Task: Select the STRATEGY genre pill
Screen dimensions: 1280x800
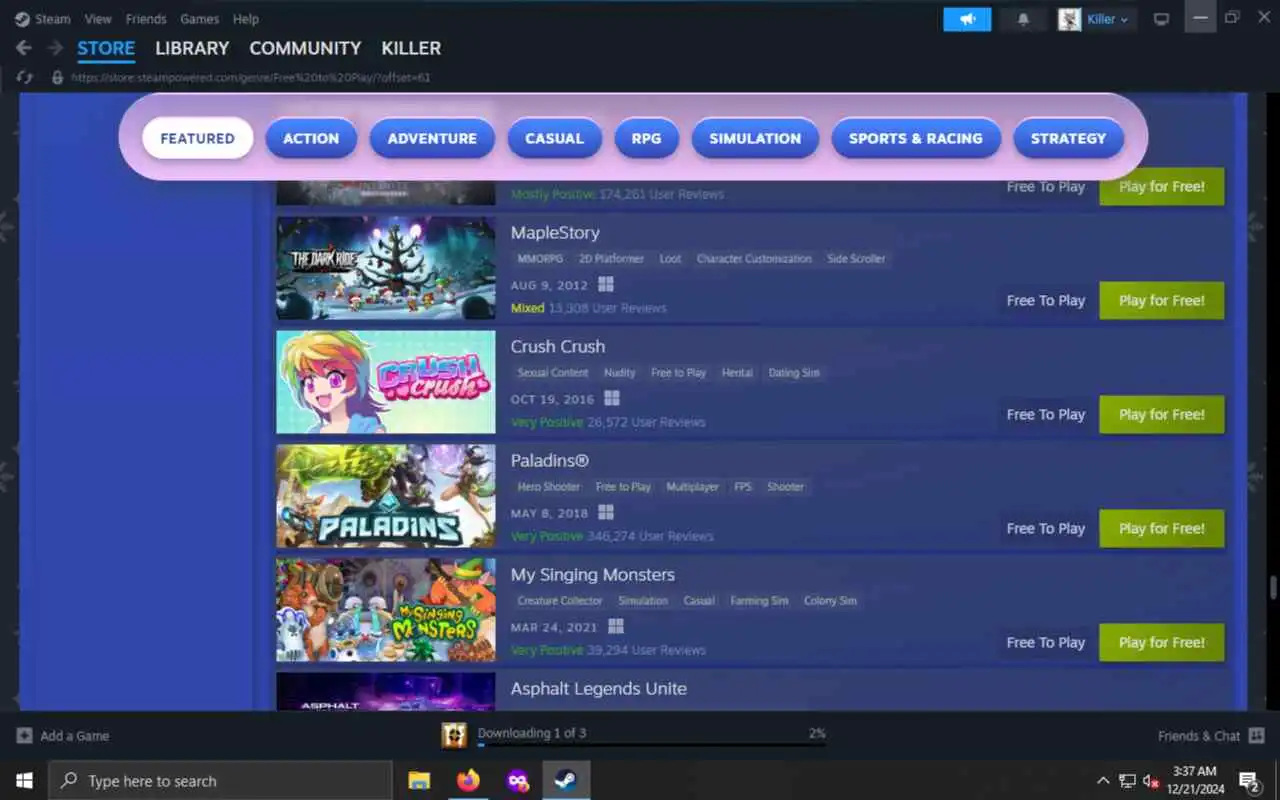Action: pyautogui.click(x=1068, y=138)
